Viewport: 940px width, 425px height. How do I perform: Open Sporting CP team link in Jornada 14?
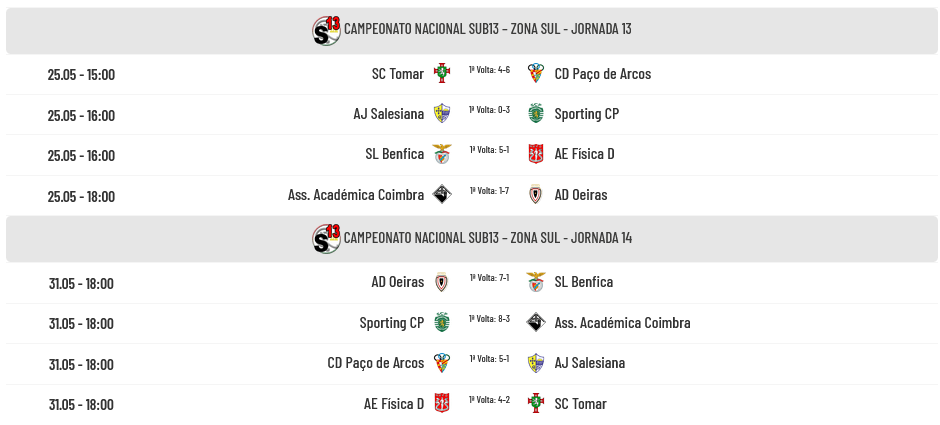coord(391,322)
